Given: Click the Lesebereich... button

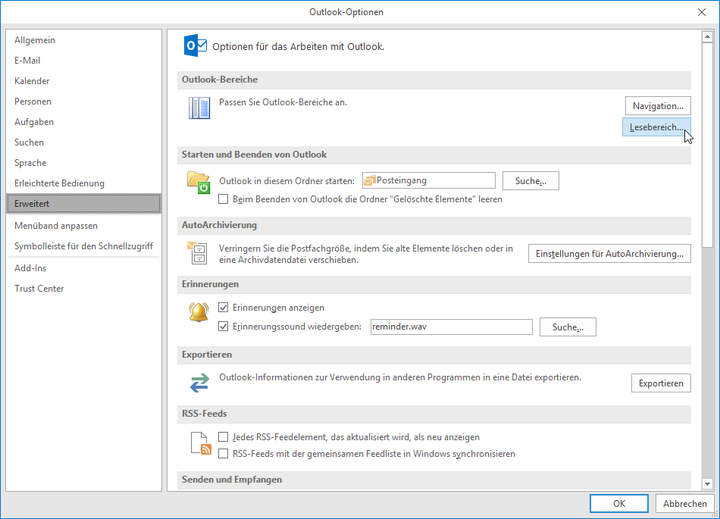Looking at the screenshot, I should point(656,127).
